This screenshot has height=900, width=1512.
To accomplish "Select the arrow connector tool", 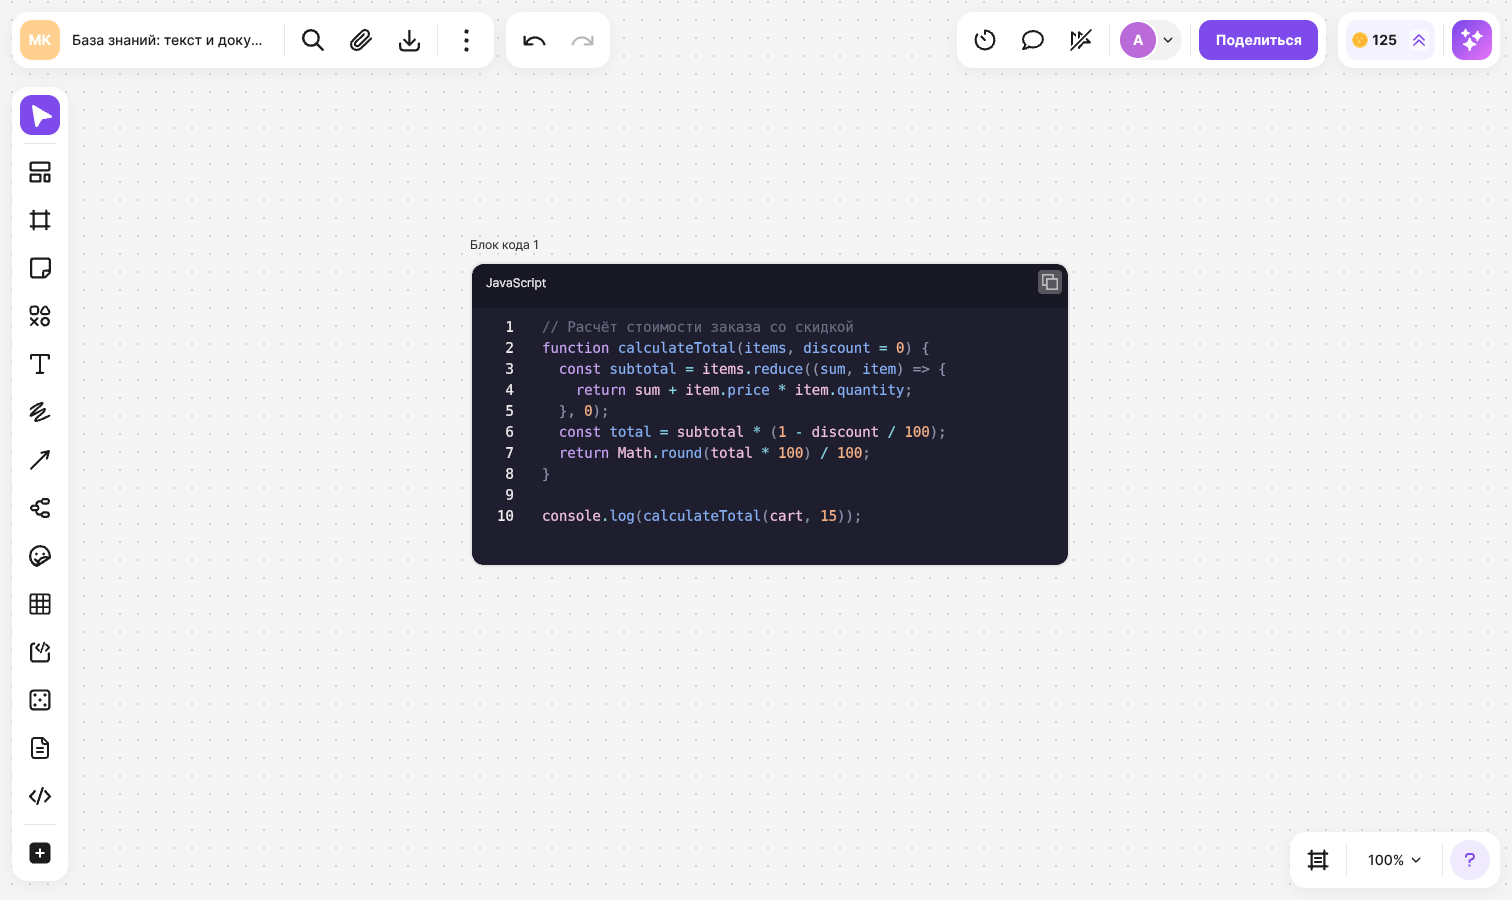I will point(40,460).
